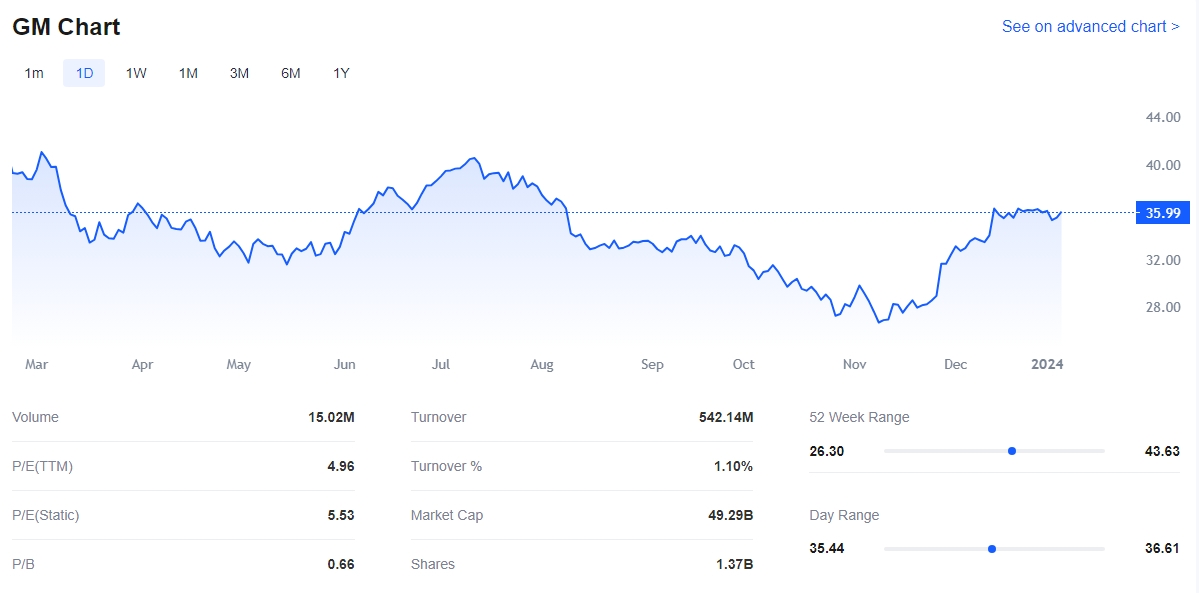The height and width of the screenshot is (593, 1199).
Task: Click the Day Range slider dot
Action: click(x=992, y=549)
